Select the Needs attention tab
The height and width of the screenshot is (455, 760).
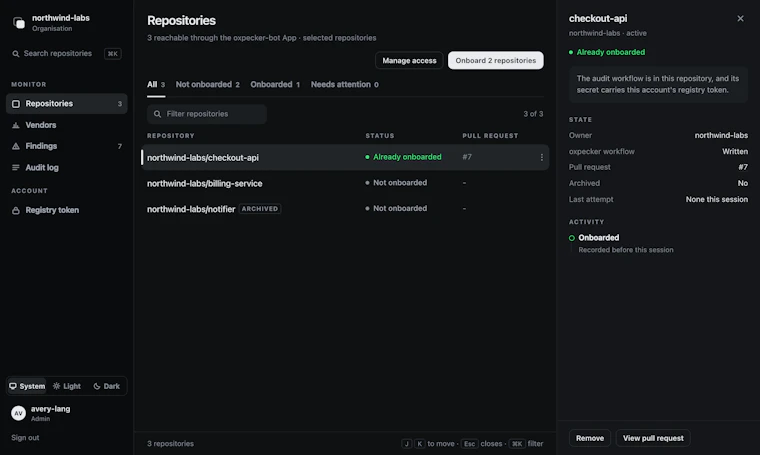[x=345, y=85]
